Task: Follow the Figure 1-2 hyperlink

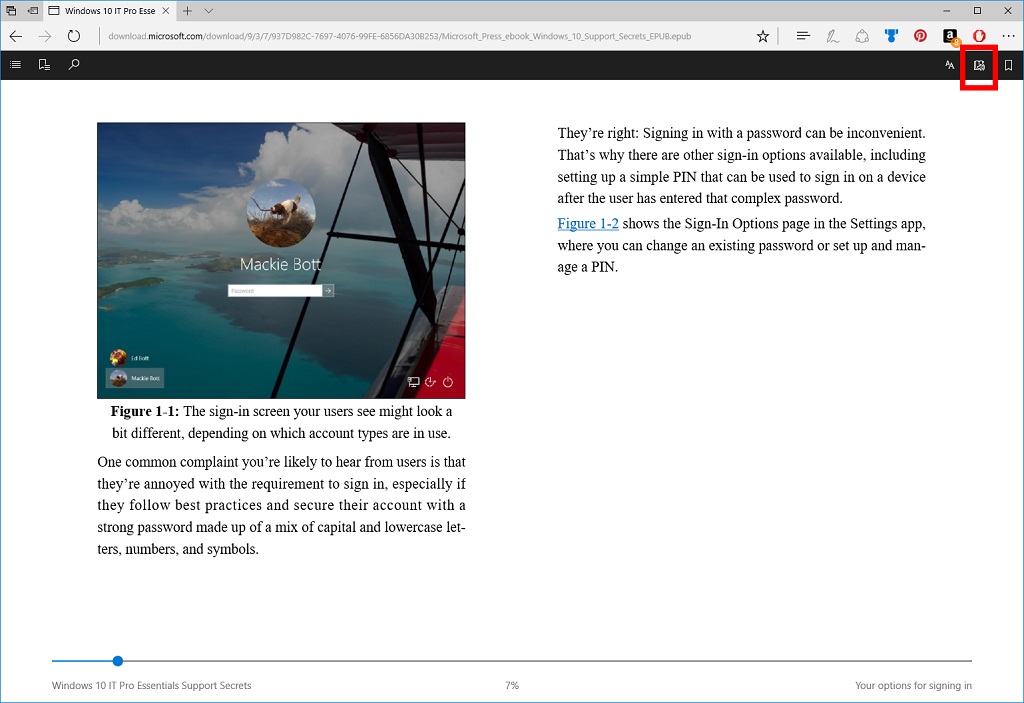Action: [x=587, y=223]
